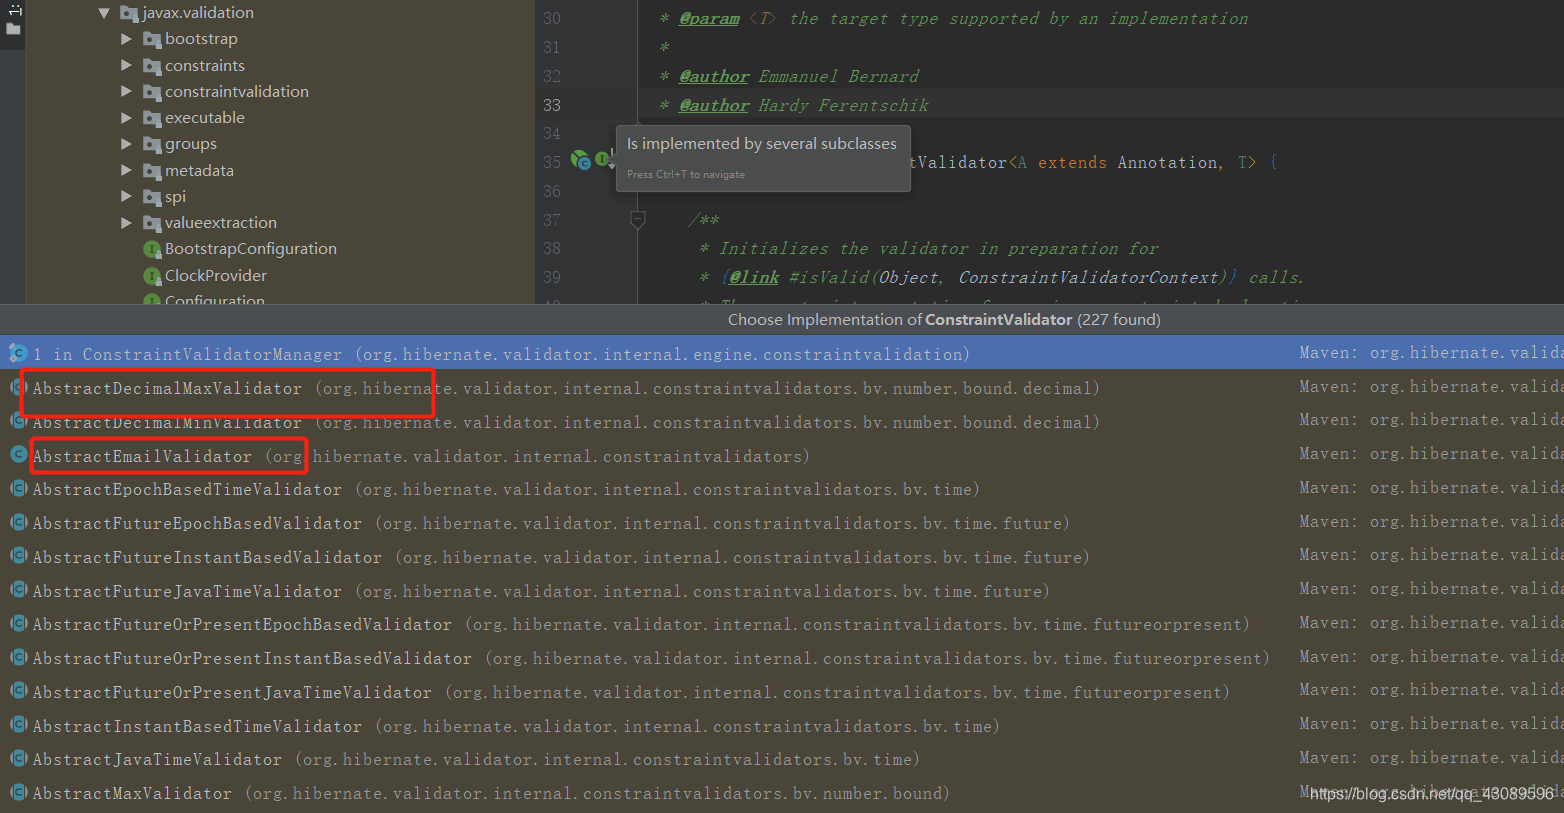The width and height of the screenshot is (1564, 813).
Task: Click the @author tag before Hardy Ferentschik
Action: tap(714, 106)
